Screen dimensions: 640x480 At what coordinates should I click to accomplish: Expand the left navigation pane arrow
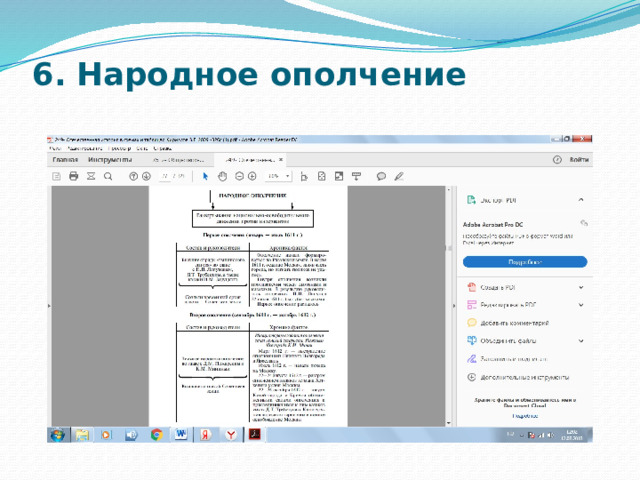[x=49, y=306]
